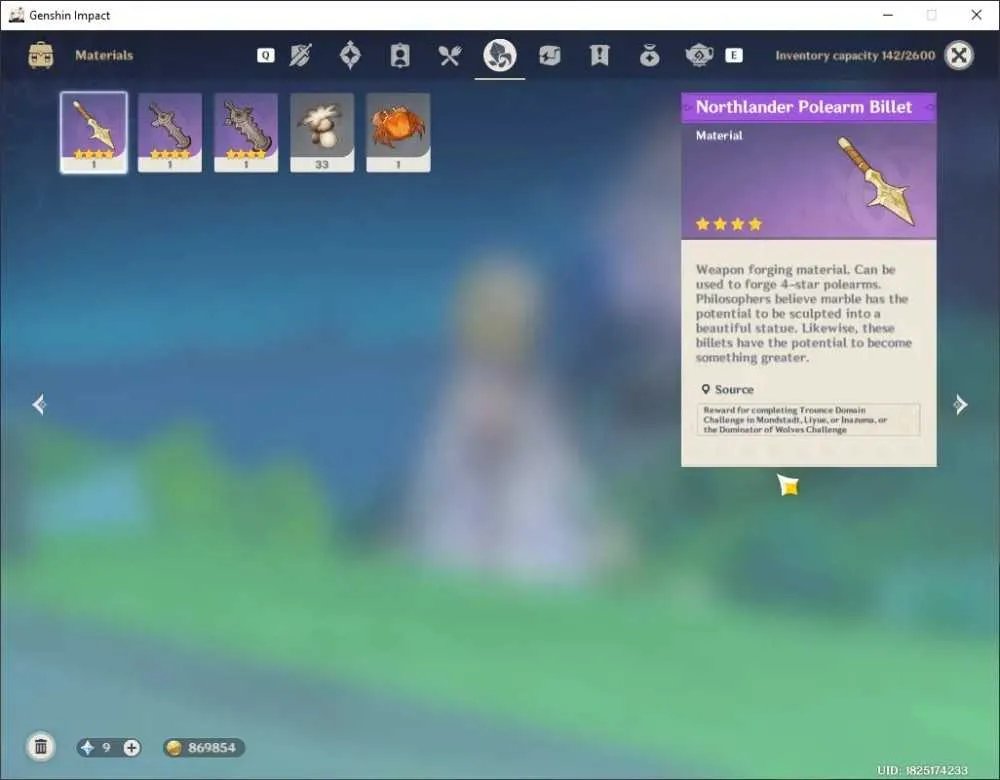Open the Weapons inventory tab
This screenshot has height=780, width=1000.
tap(300, 55)
